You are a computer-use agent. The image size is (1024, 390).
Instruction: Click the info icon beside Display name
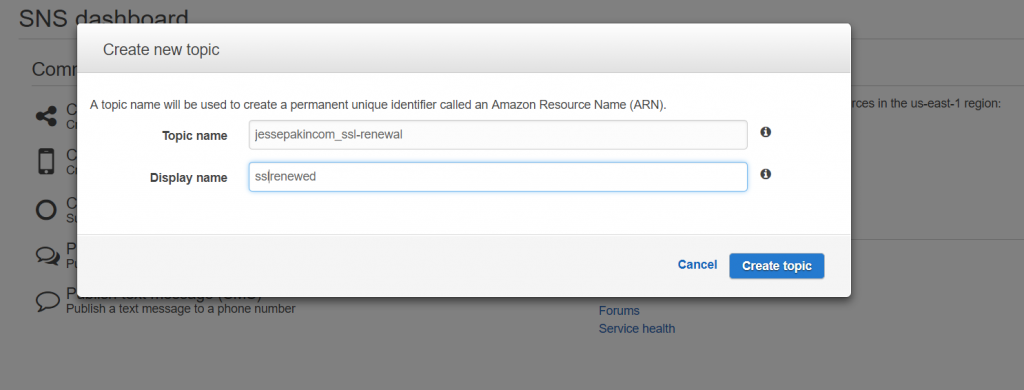[765, 174]
